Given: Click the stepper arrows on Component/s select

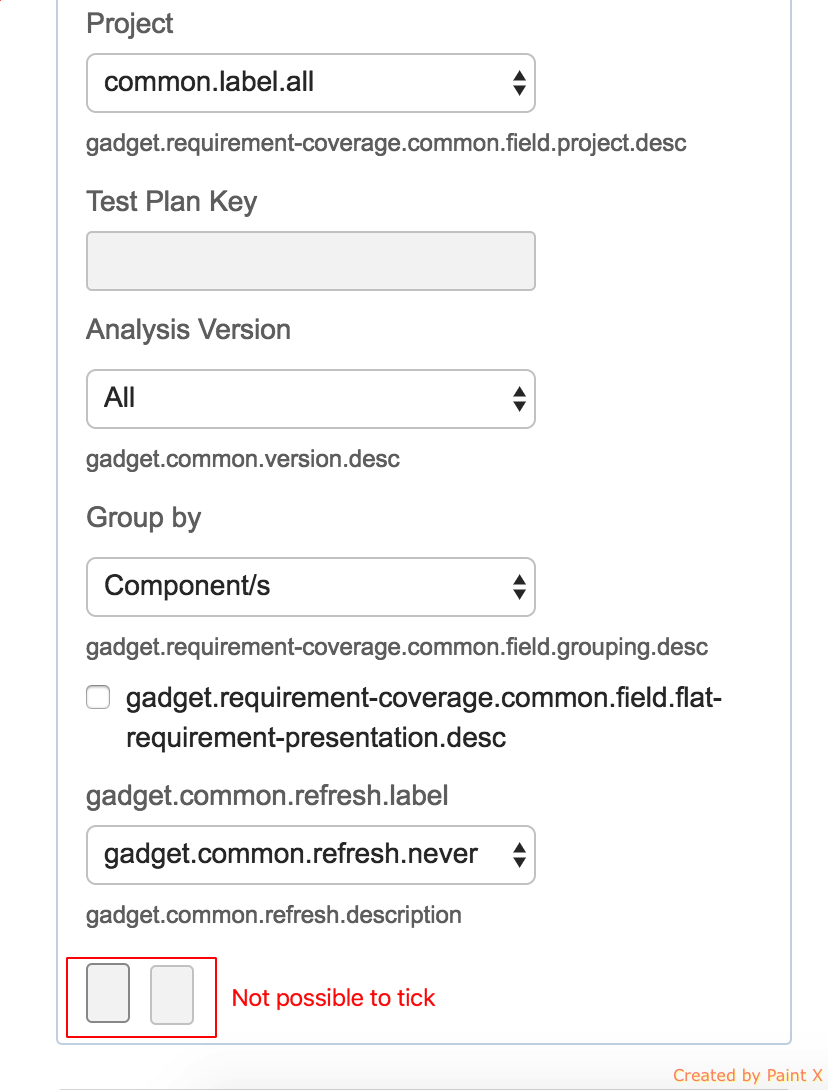Looking at the screenshot, I should [x=519, y=586].
